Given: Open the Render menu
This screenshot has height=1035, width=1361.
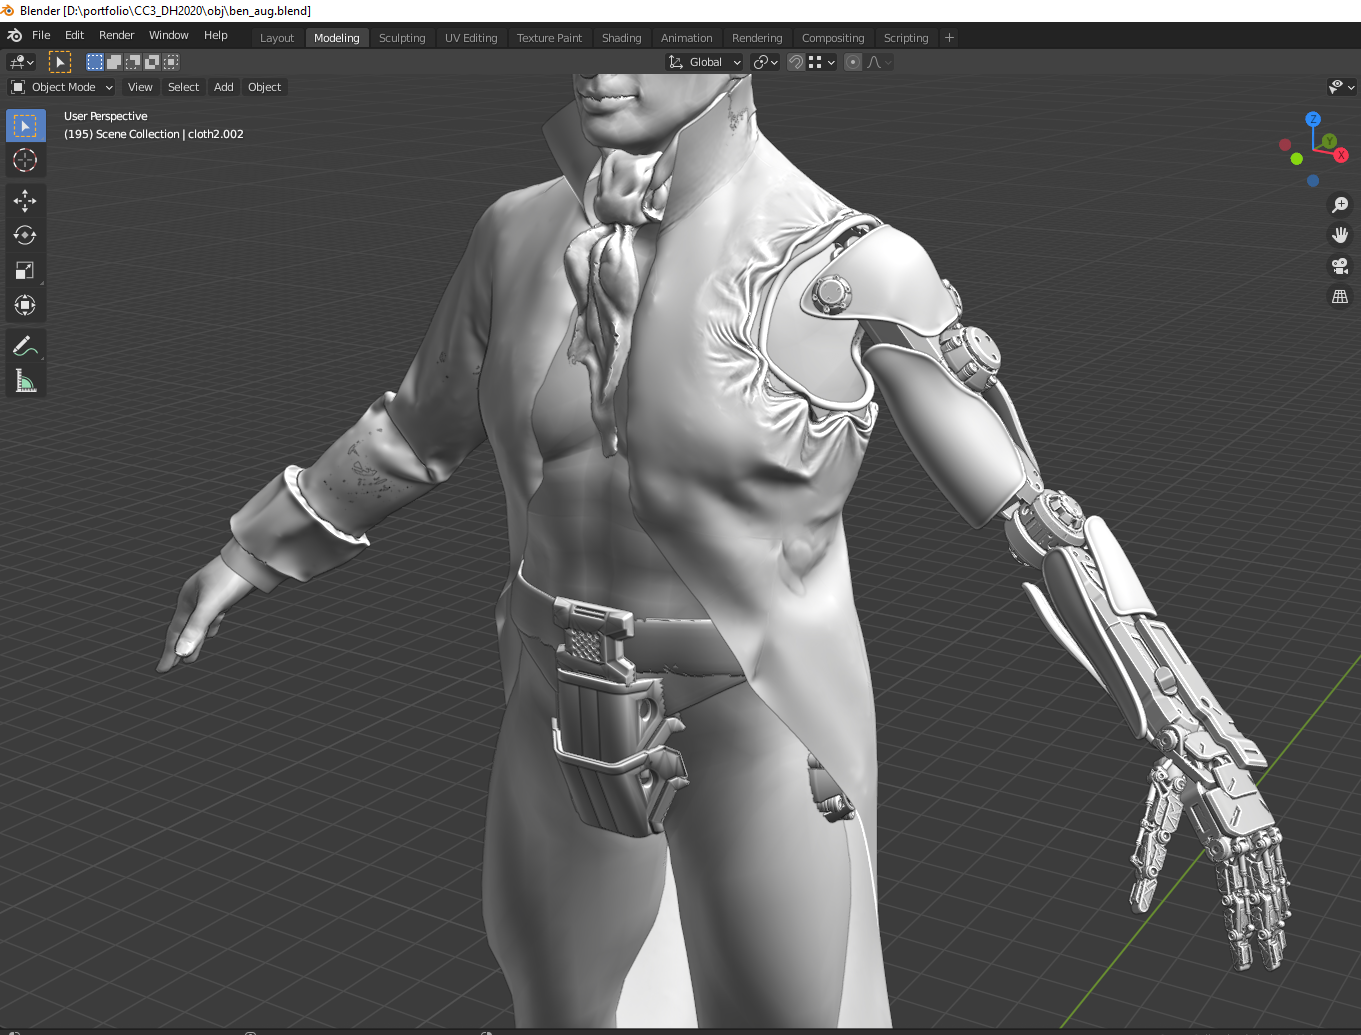Looking at the screenshot, I should point(116,35).
